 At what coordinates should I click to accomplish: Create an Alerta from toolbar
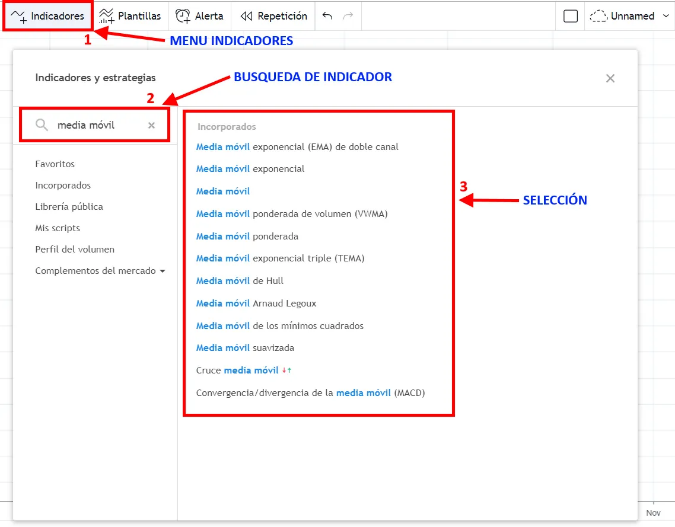[199, 16]
